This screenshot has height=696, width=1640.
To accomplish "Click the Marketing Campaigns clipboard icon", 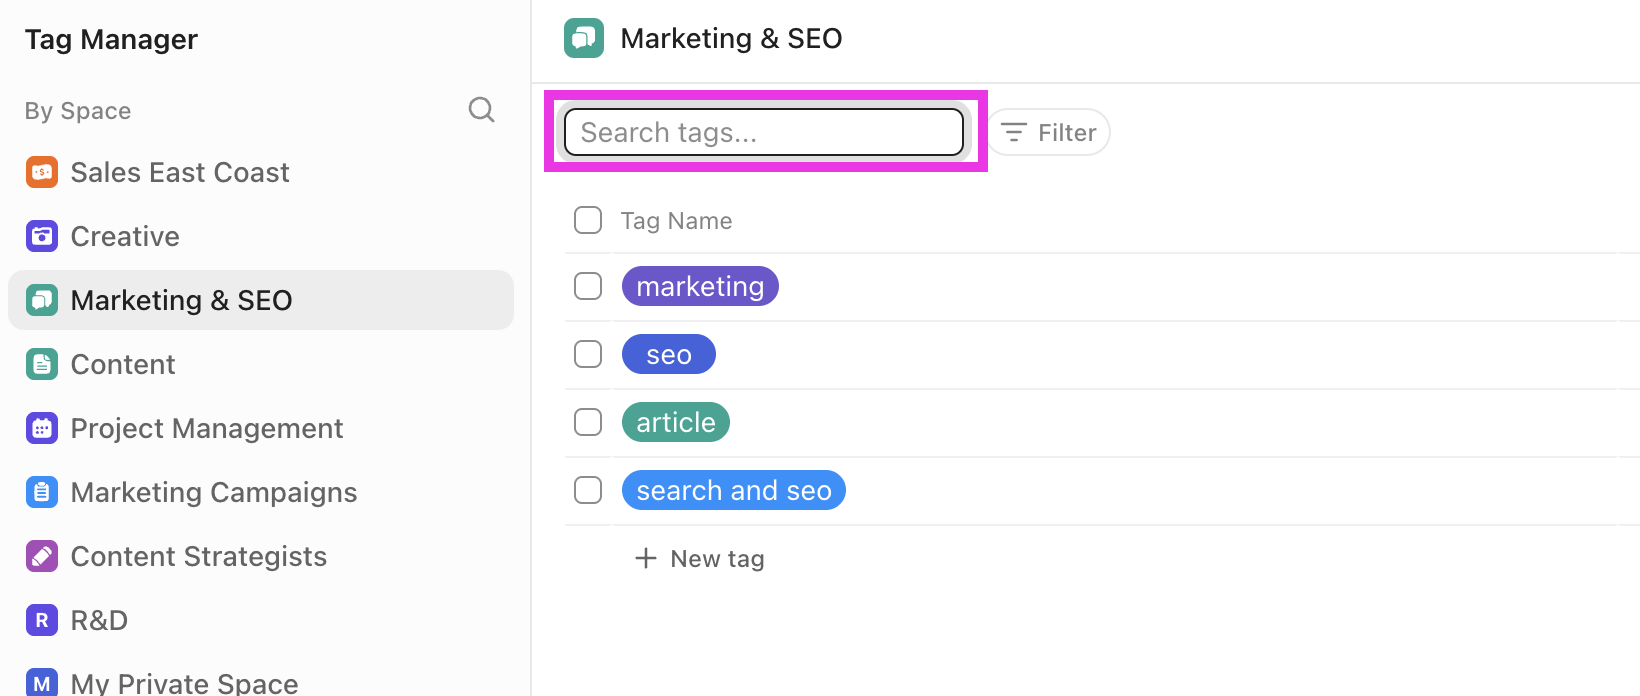I will point(42,492).
